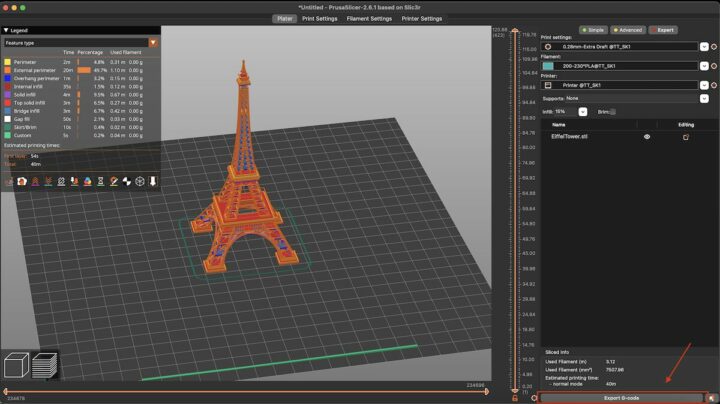Switch to the Print Settings tab
720x404 pixels.
[x=320, y=18]
